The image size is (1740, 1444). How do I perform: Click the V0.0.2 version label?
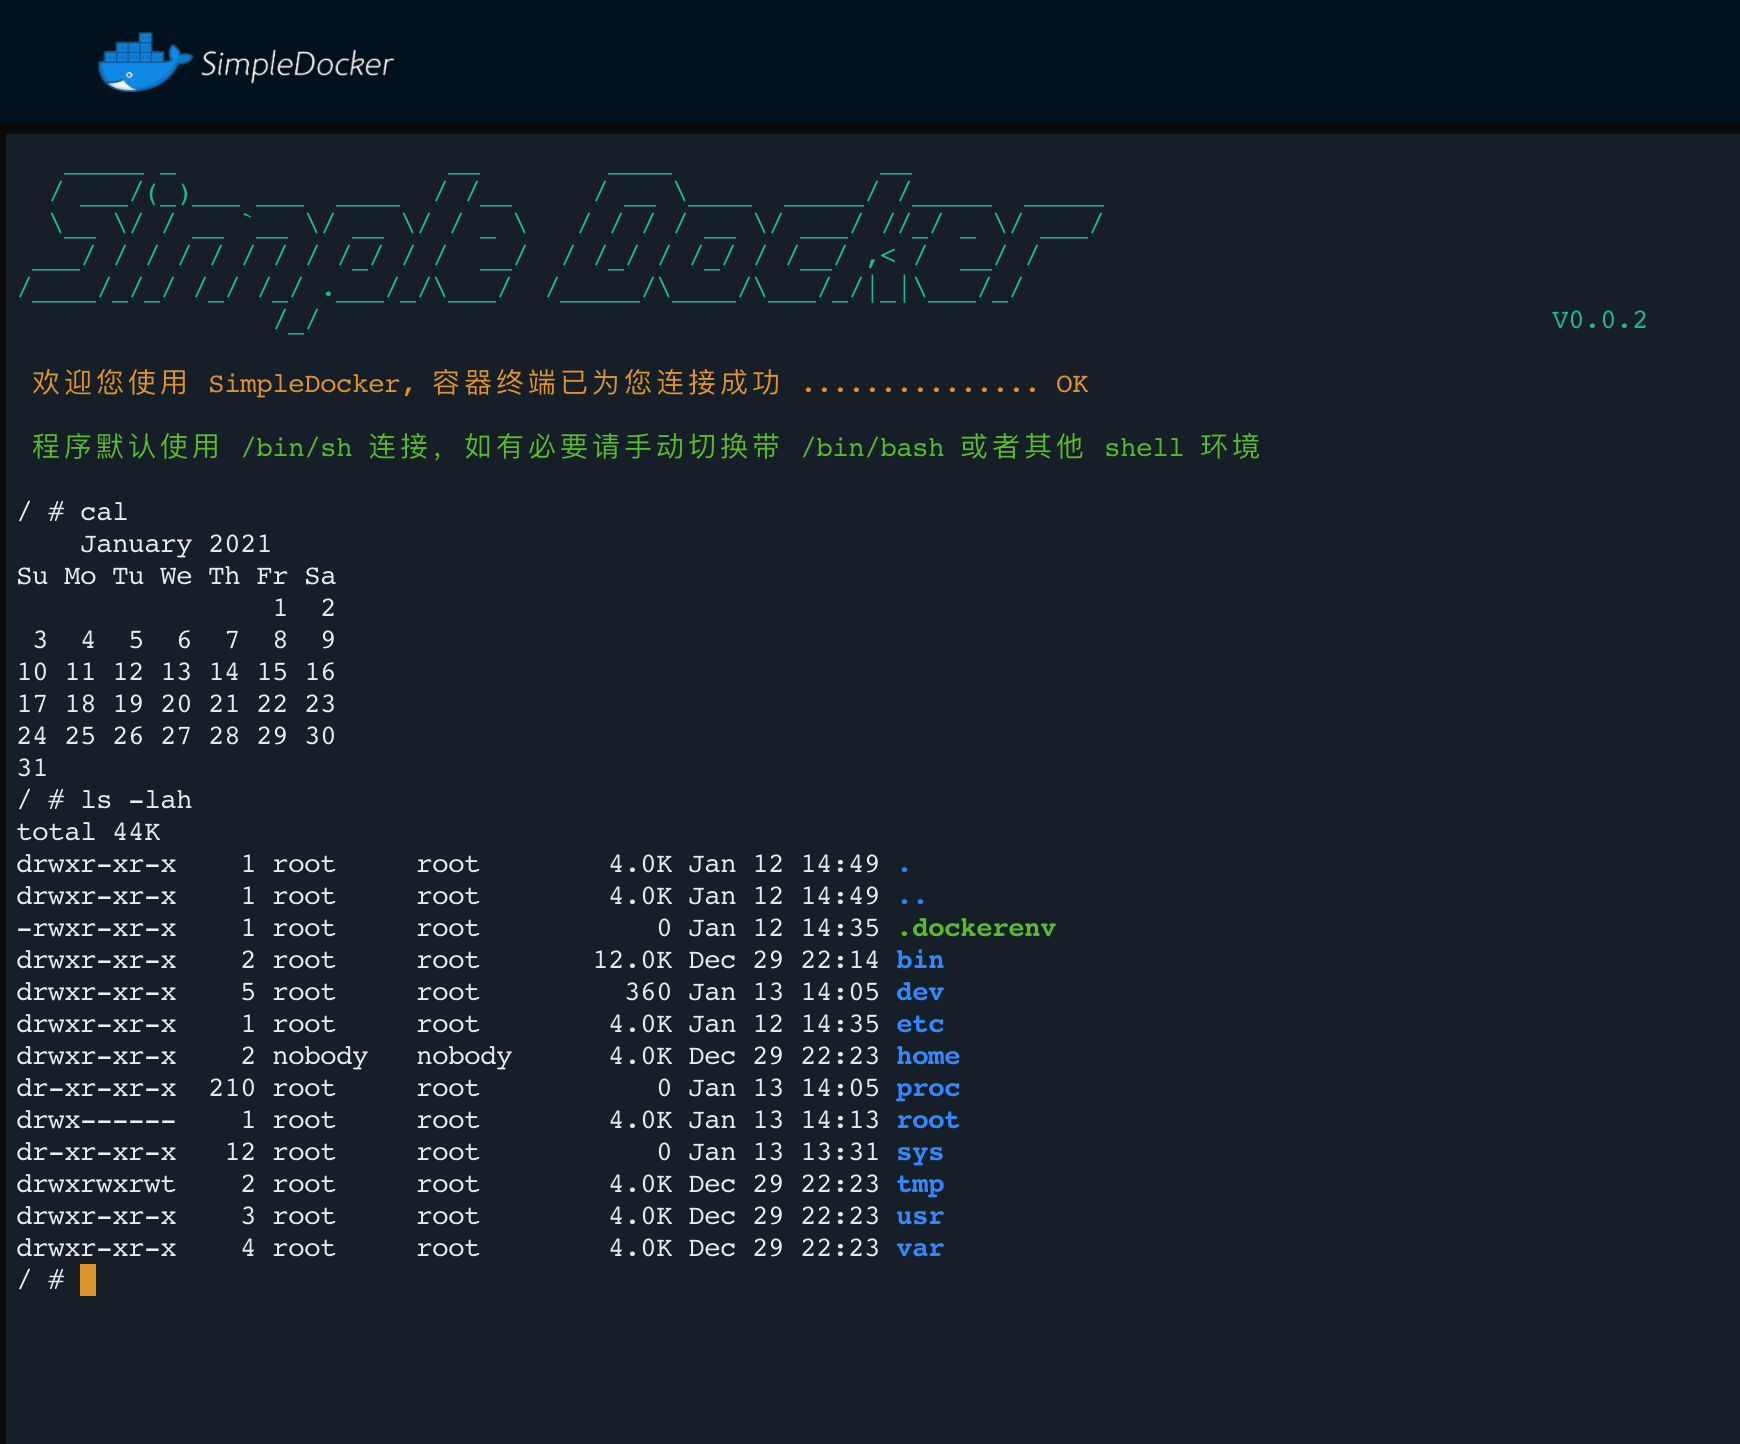point(1599,320)
